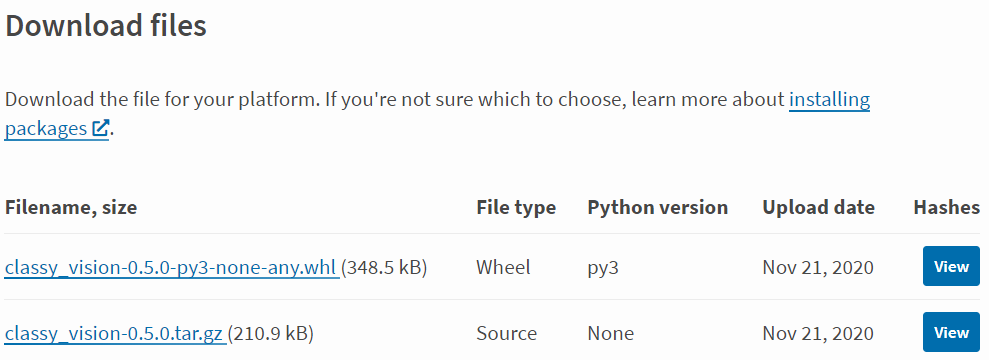
Task: Click the "File type" column header
Action: [x=516, y=207]
